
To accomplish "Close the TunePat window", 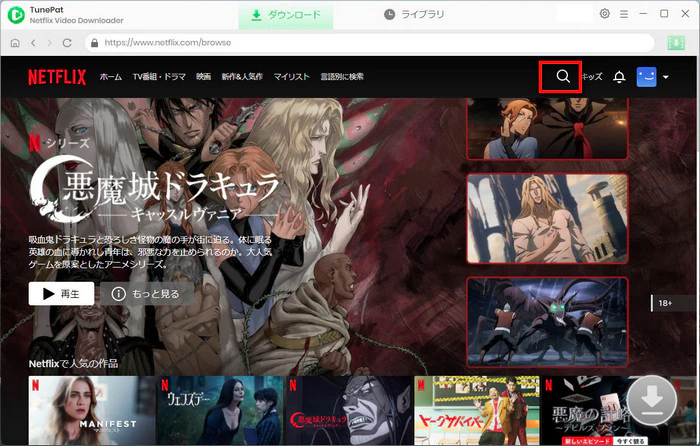I will click(685, 14).
